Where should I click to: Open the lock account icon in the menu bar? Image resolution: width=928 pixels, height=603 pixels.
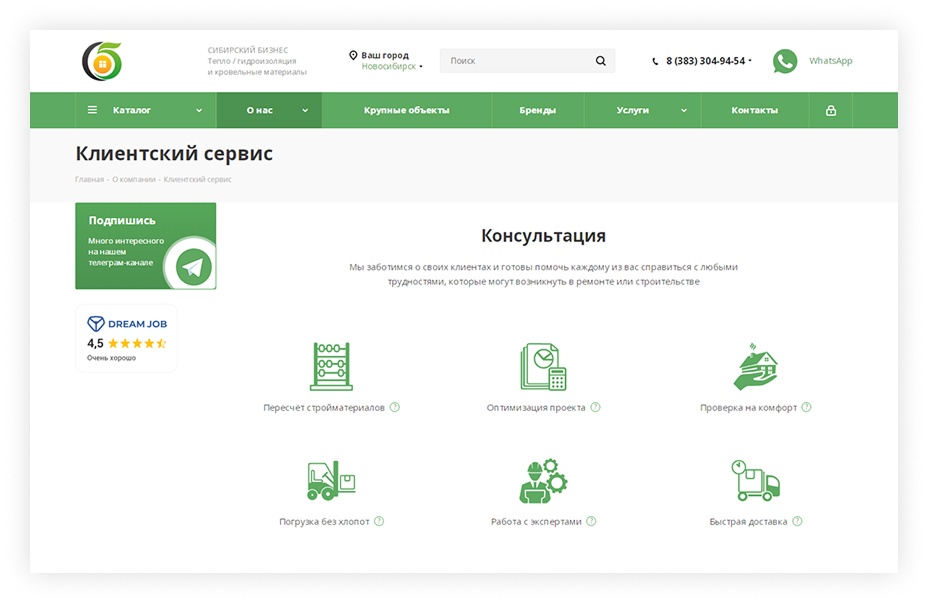[x=831, y=110]
